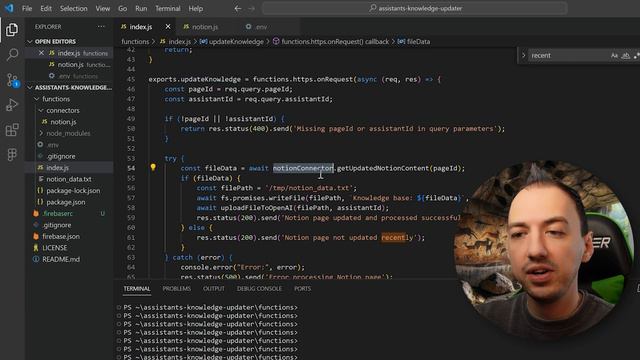
Task: Collapse the ASSISTANTS-KNOWLEDGE project section
Action: pos(69,87)
